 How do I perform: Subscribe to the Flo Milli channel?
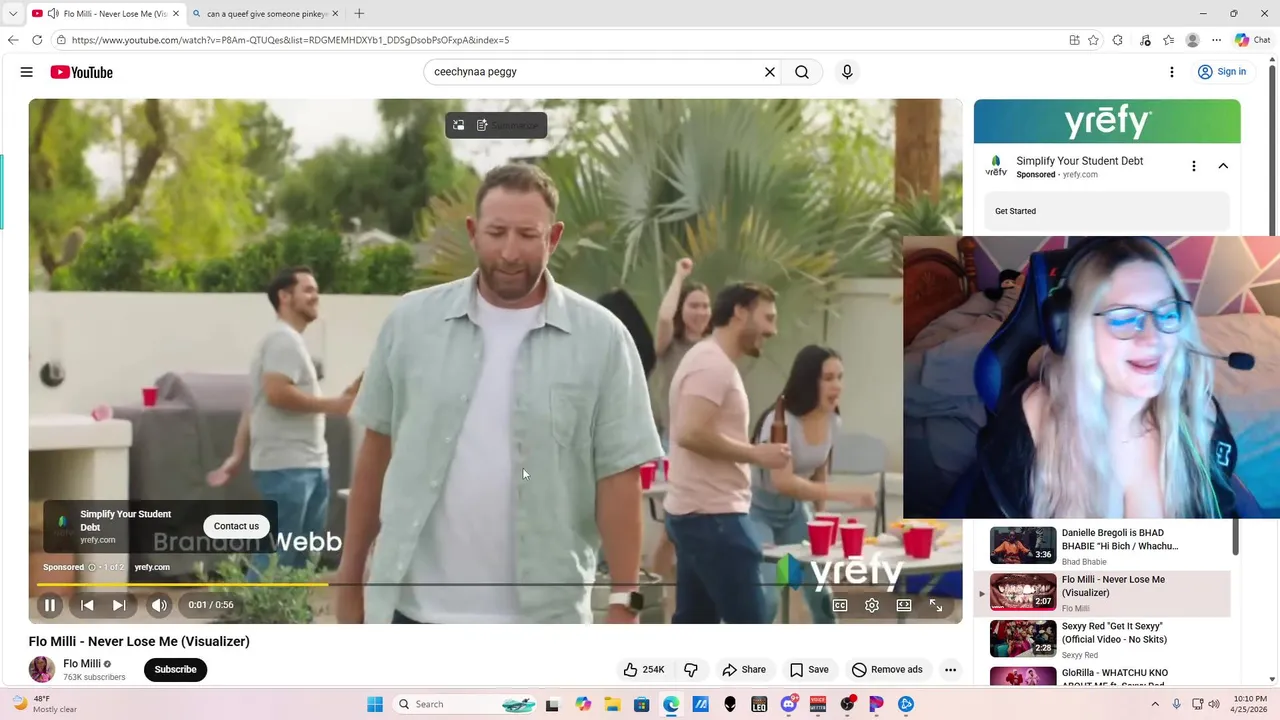(x=175, y=670)
